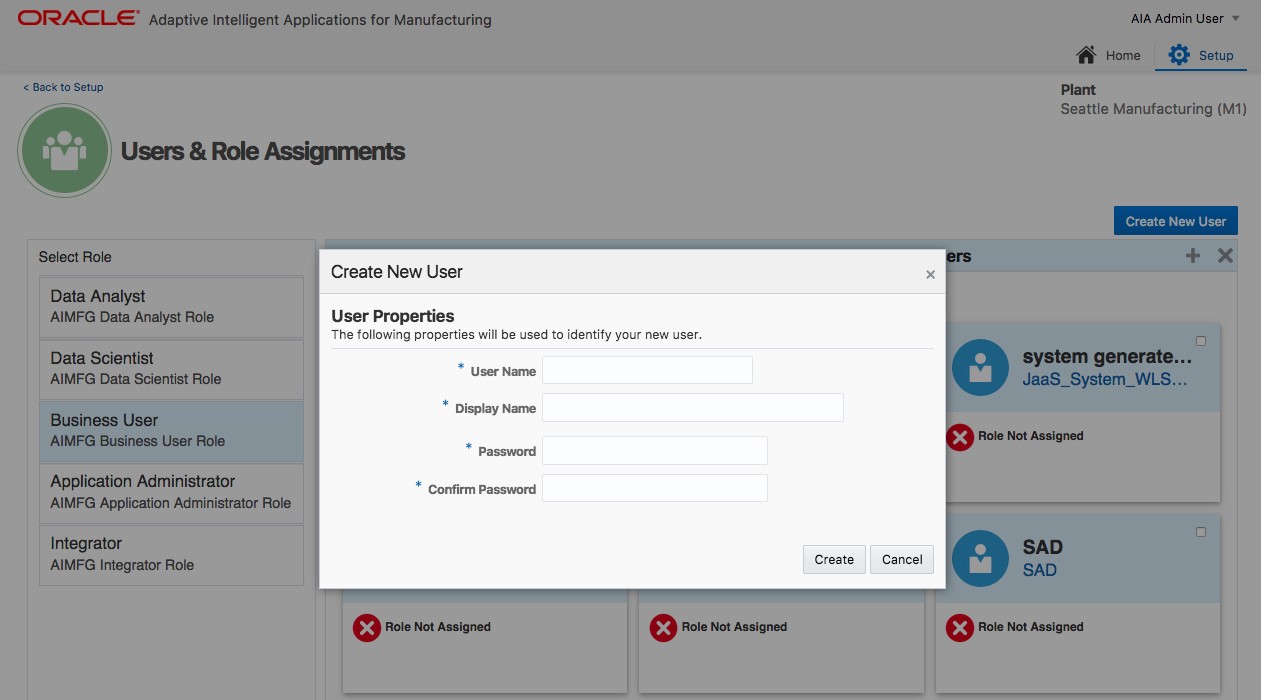Check the checkbox on the system generated user card
The height and width of the screenshot is (700, 1261).
point(1199,340)
